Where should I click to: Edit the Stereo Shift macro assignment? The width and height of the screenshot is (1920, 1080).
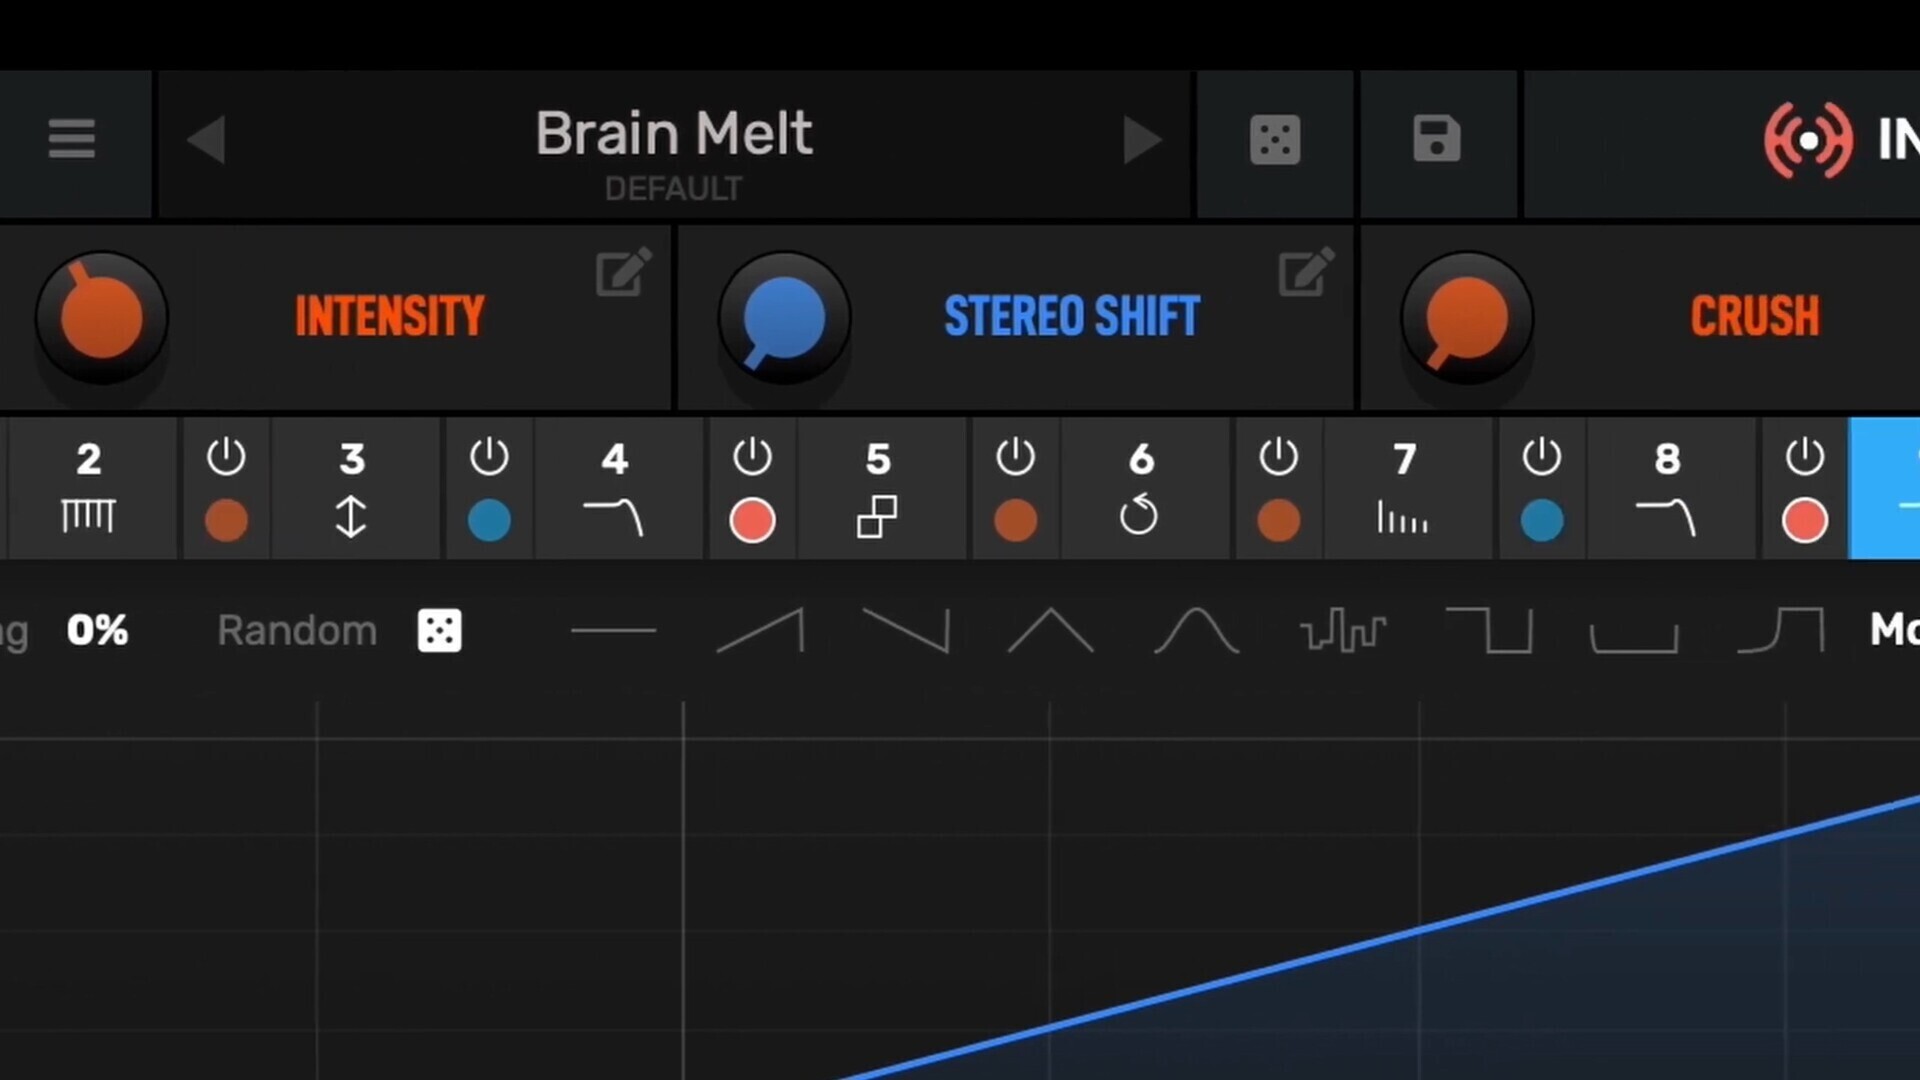[x=1305, y=272]
